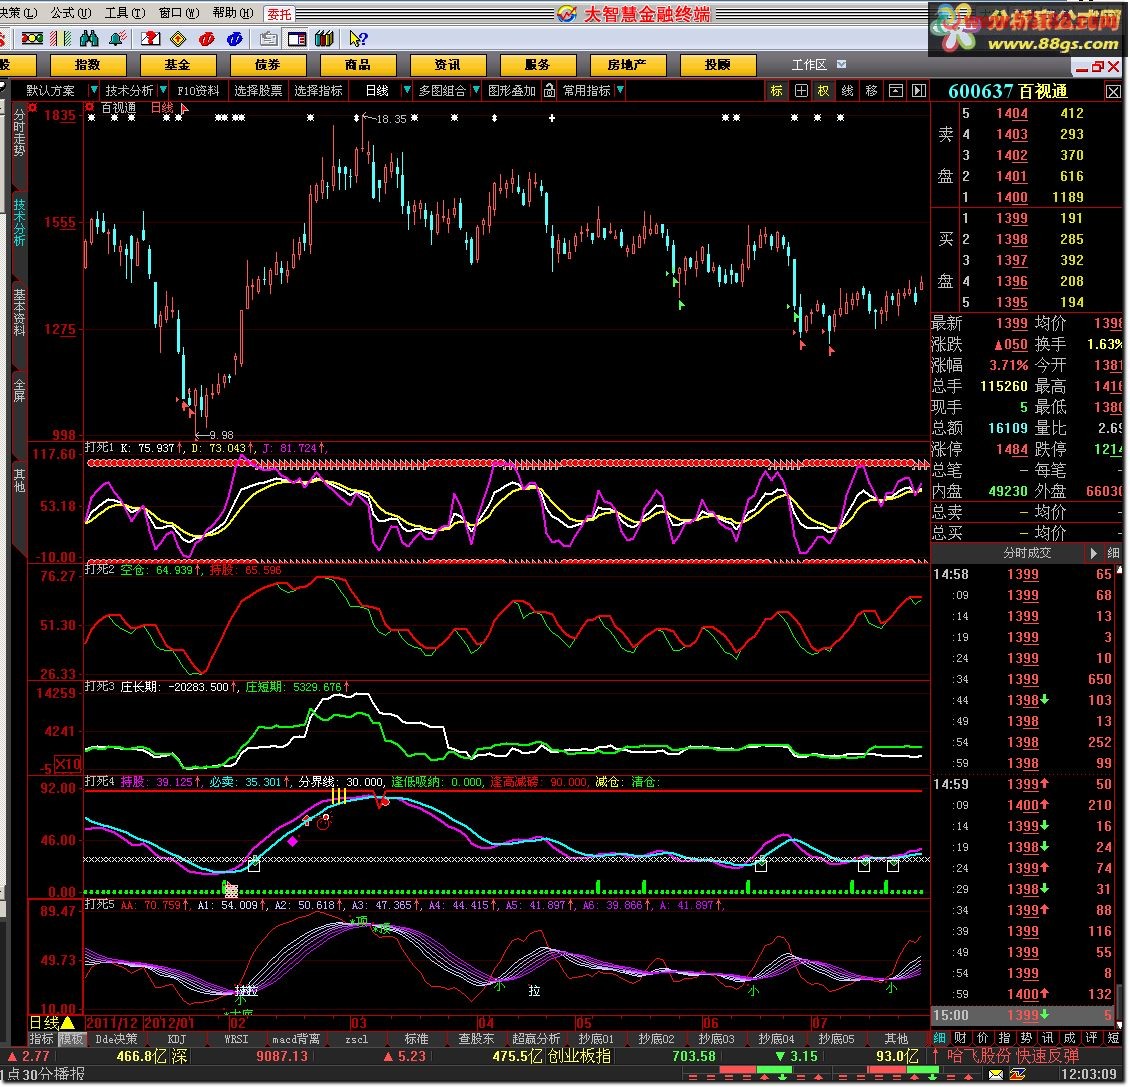Click the alarm bell alert icon
Viewport: 1130px width, 1087px height.
[118, 39]
